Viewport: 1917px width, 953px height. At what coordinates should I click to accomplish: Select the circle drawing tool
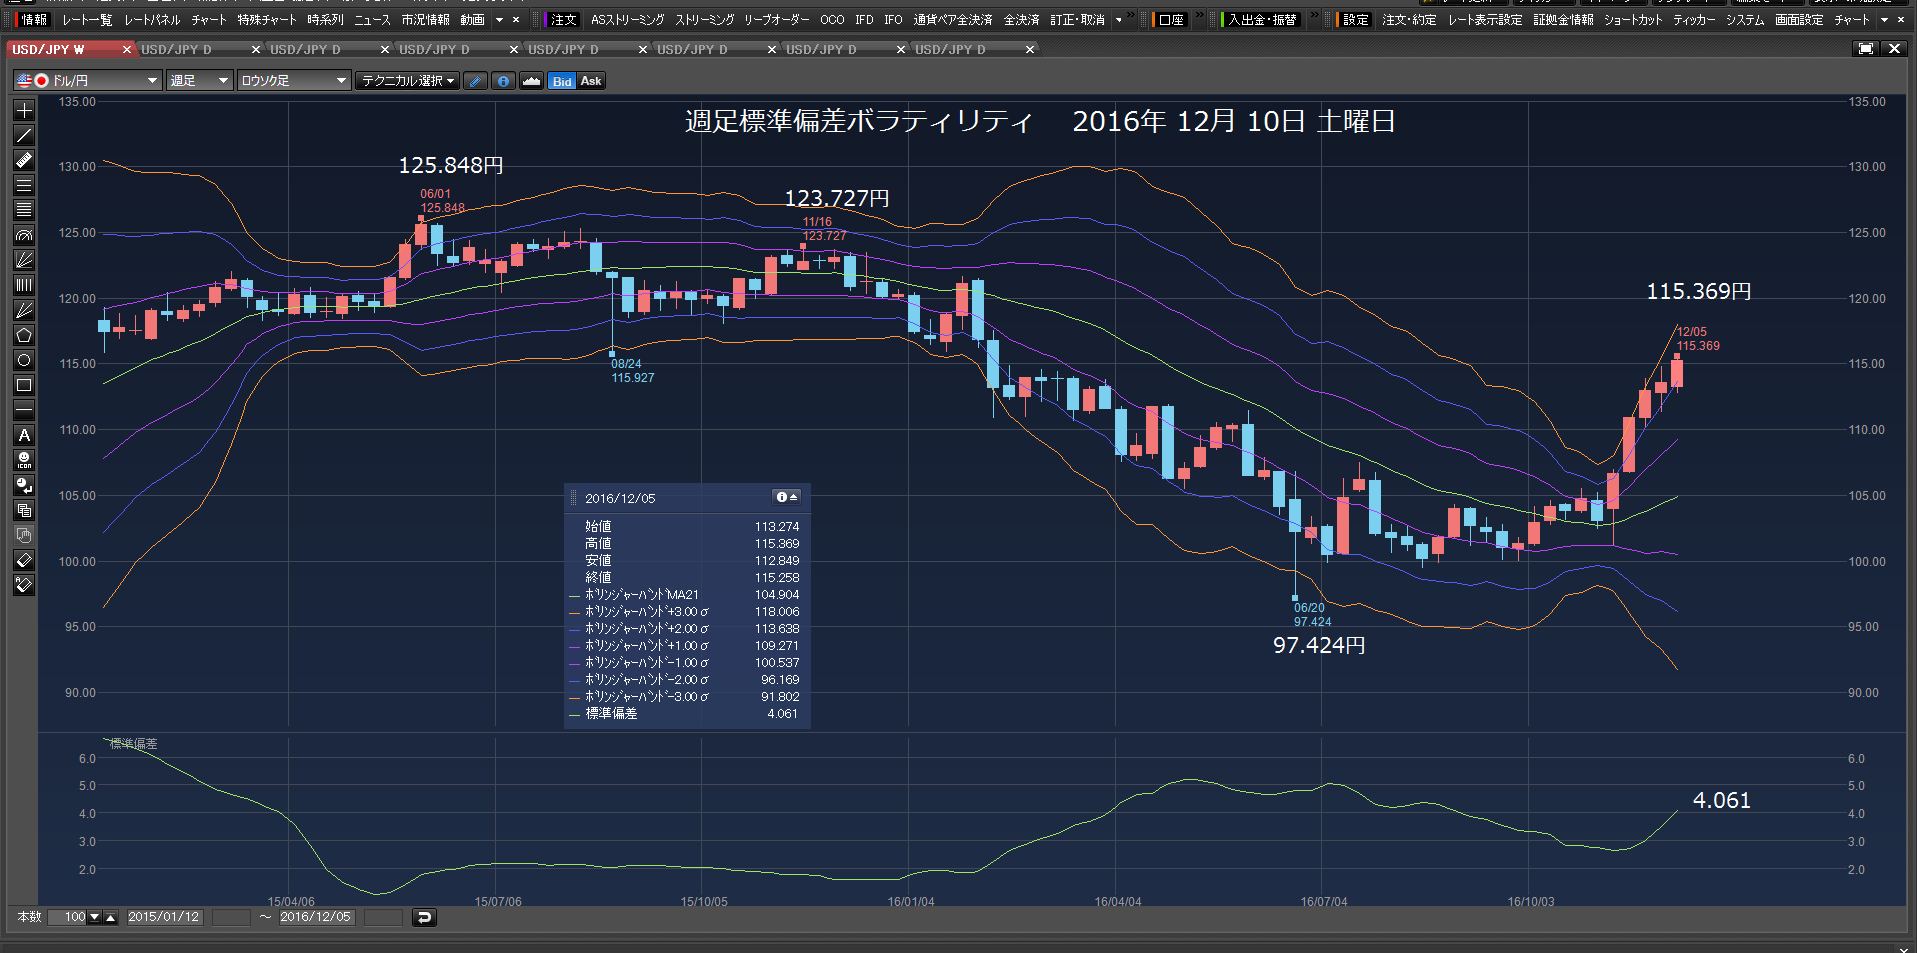tap(24, 360)
